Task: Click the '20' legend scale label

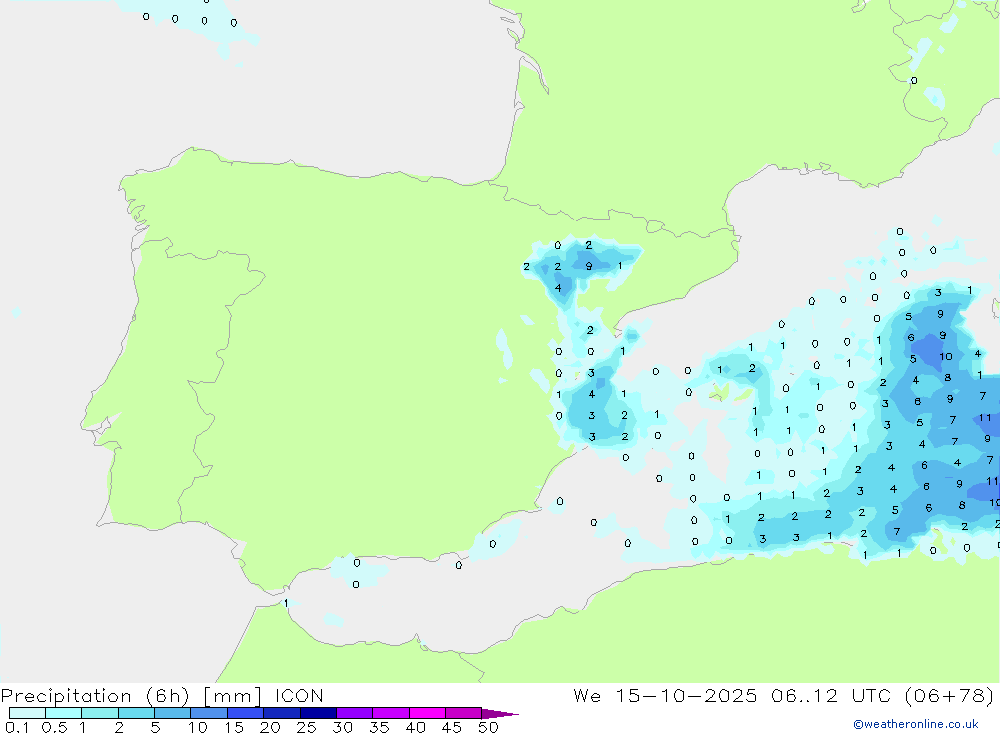Action: 270,727
